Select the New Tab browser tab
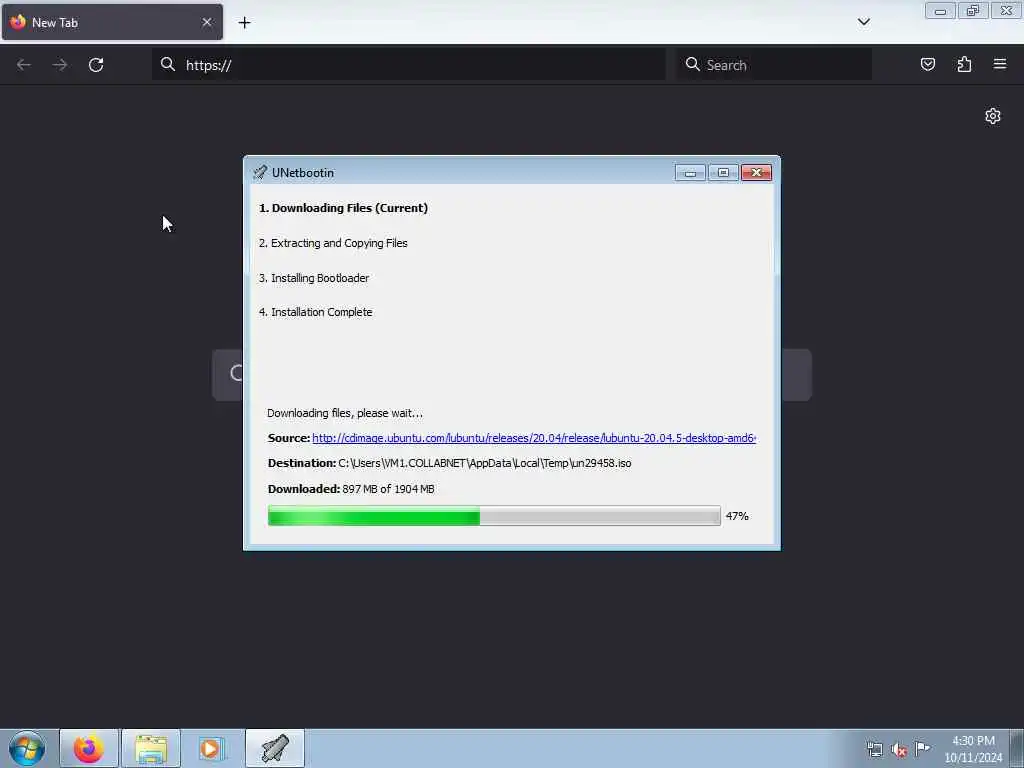The width and height of the screenshot is (1024, 768). pos(112,22)
